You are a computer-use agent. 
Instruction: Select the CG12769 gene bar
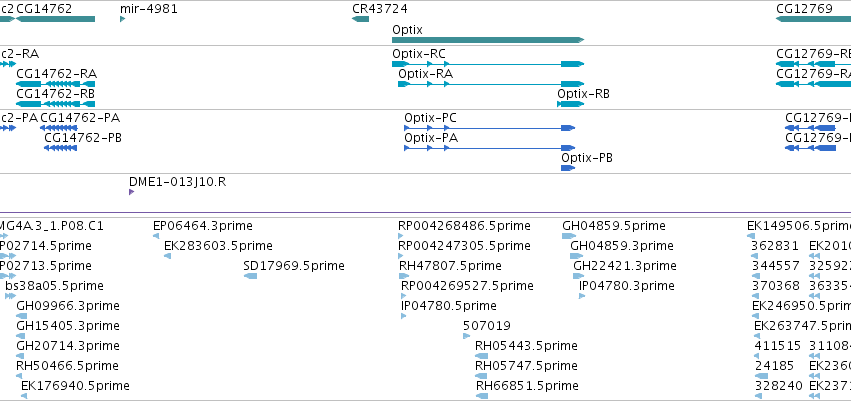click(x=814, y=19)
